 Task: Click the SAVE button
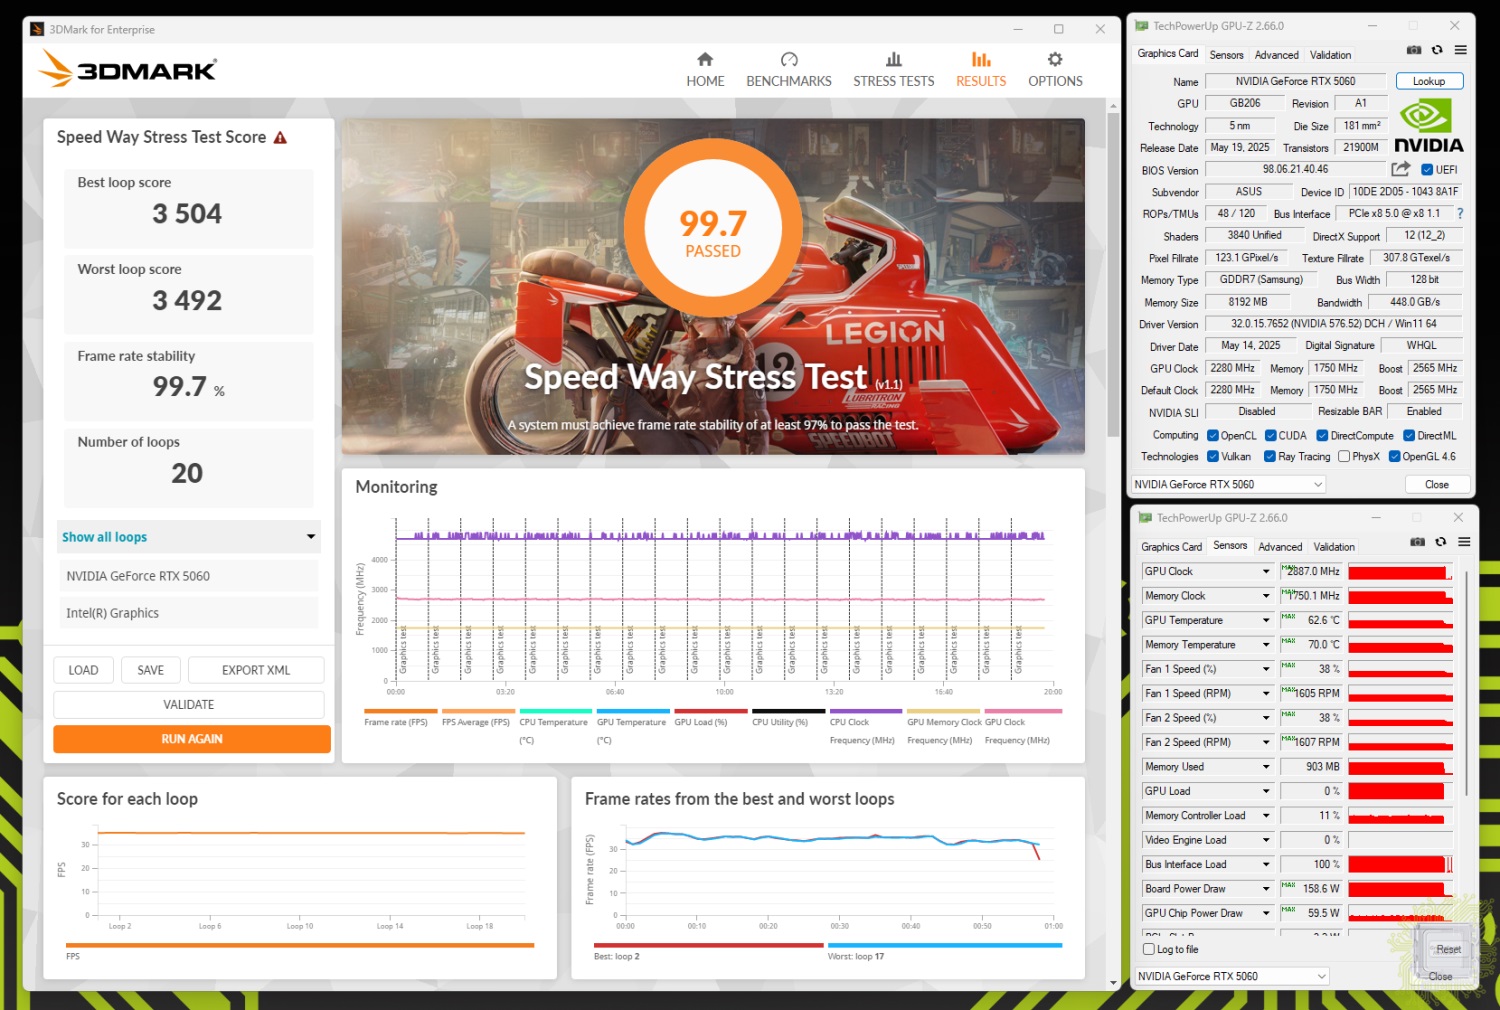point(150,670)
